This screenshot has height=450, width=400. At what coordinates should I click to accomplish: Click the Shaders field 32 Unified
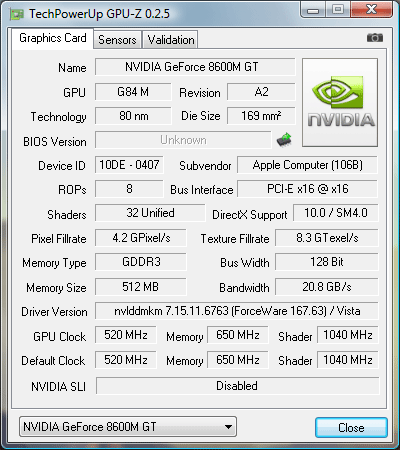[150, 213]
